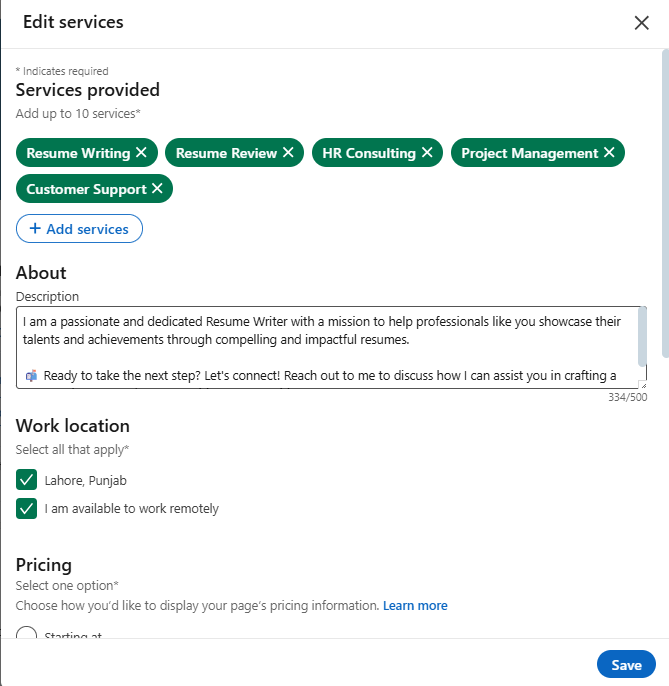Click the Pricing heading

(44, 565)
